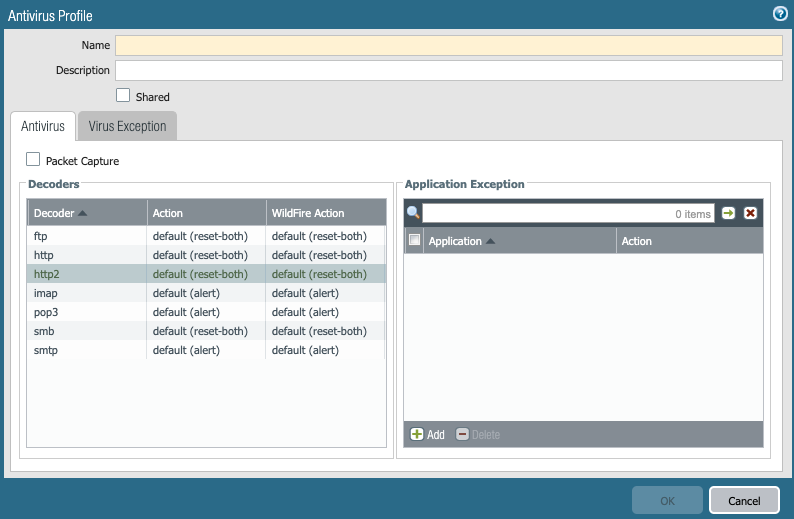Click the help question mark icon

[x=780, y=14]
